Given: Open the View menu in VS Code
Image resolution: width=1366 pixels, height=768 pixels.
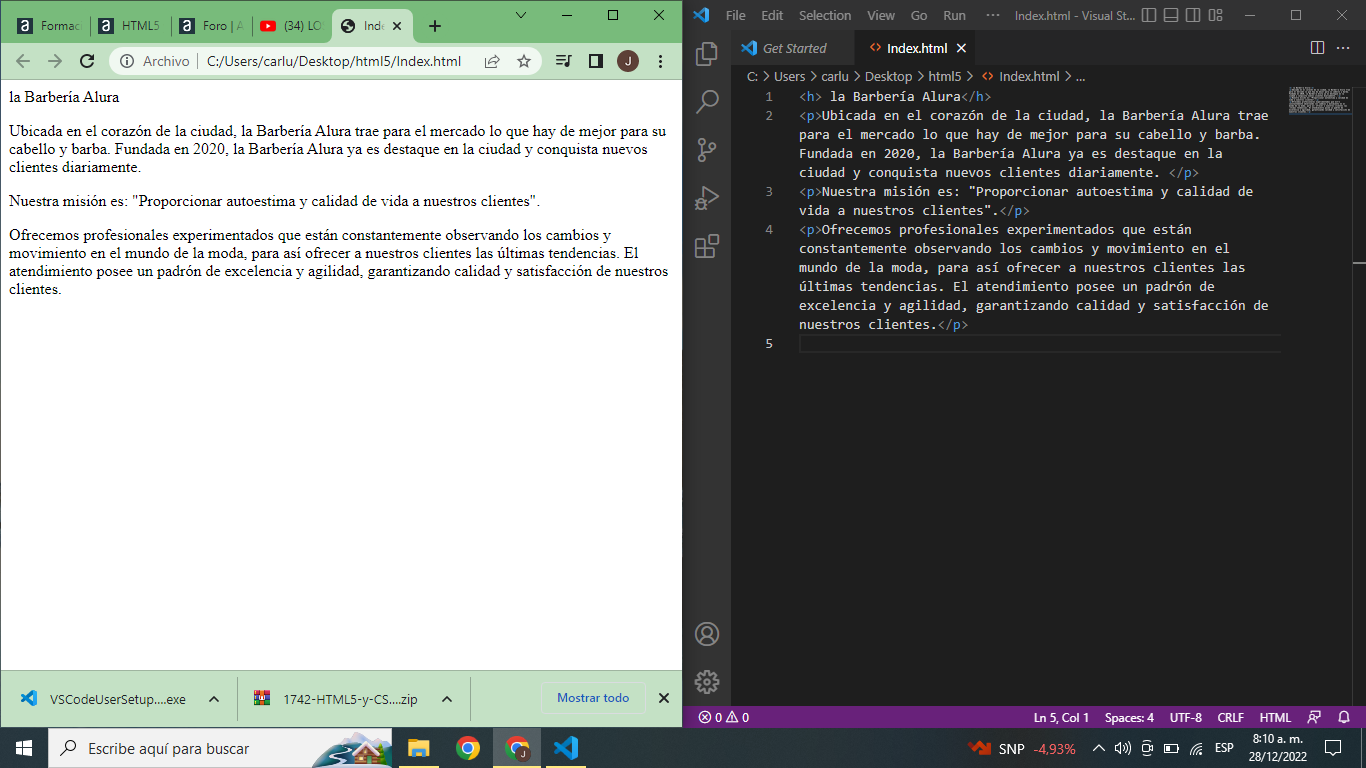Looking at the screenshot, I should tap(881, 15).
